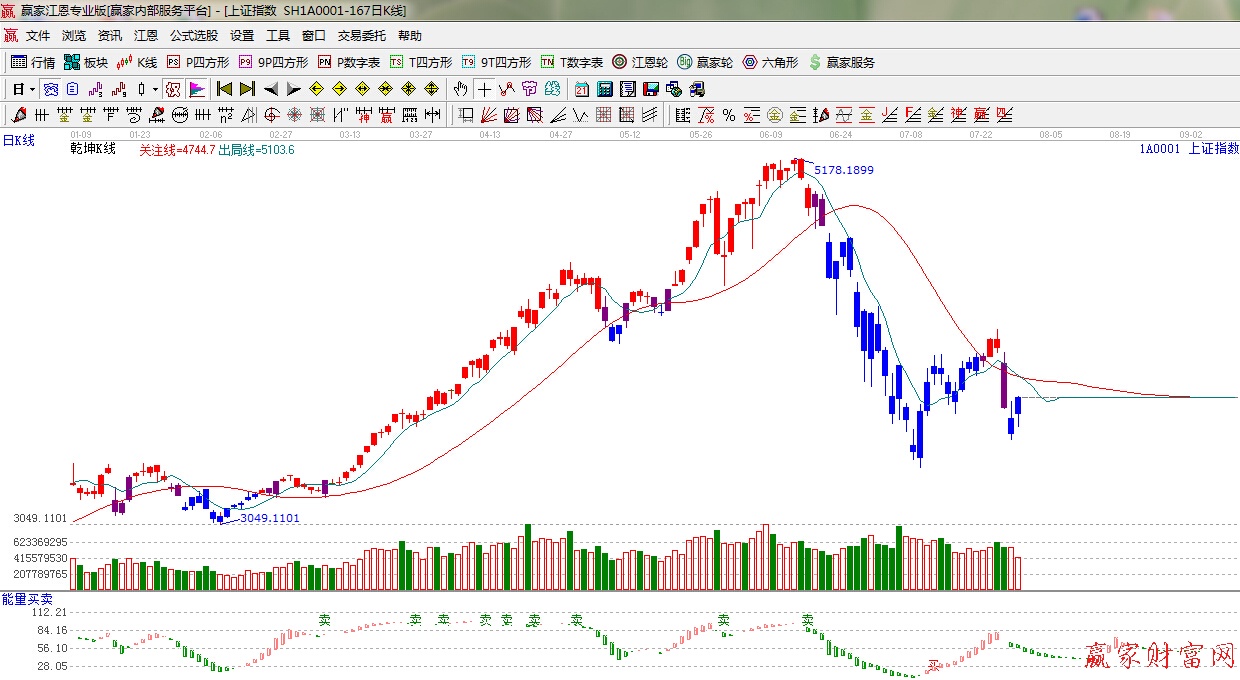This screenshot has width=1240, height=680.
Task: Open the T数字表 number table
Action: (572, 62)
